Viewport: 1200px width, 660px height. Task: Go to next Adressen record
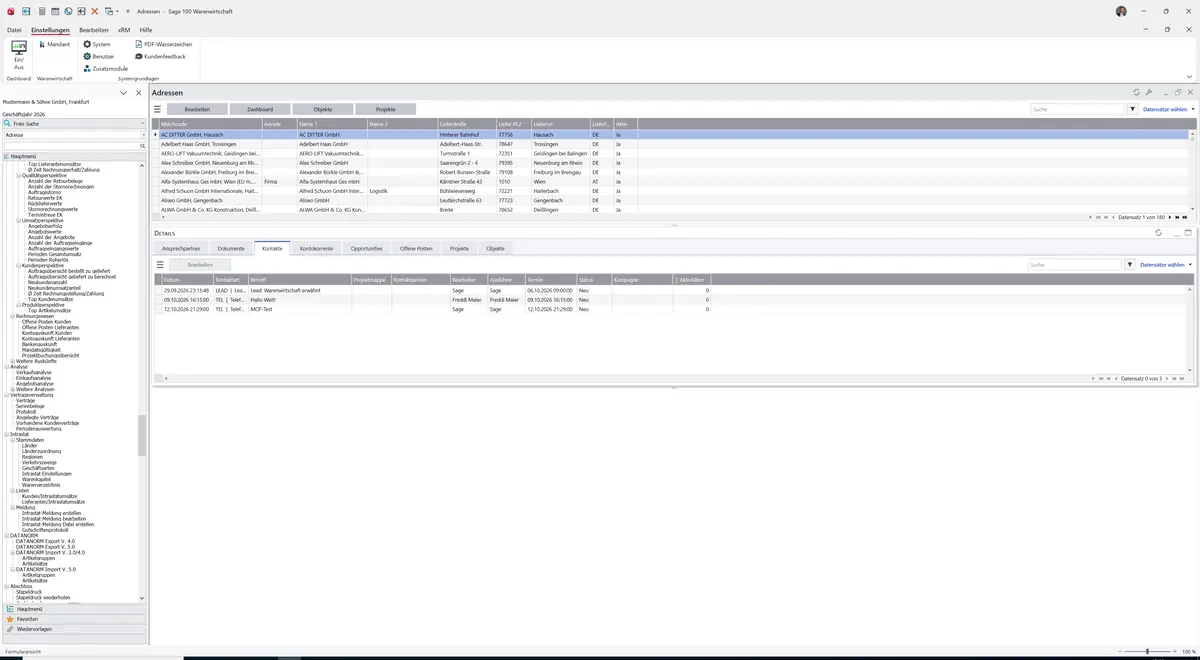[1171, 217]
